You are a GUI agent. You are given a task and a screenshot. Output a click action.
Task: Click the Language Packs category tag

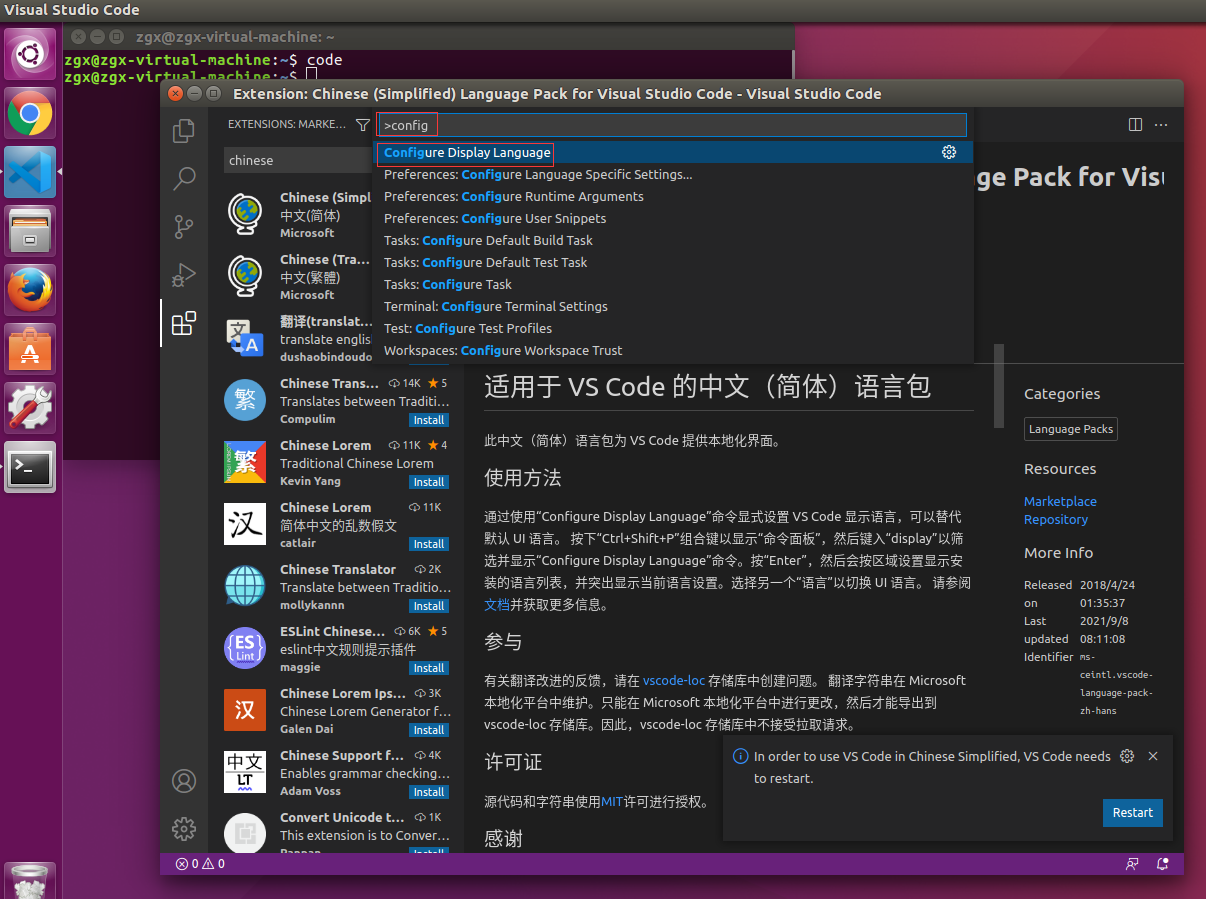(1071, 429)
